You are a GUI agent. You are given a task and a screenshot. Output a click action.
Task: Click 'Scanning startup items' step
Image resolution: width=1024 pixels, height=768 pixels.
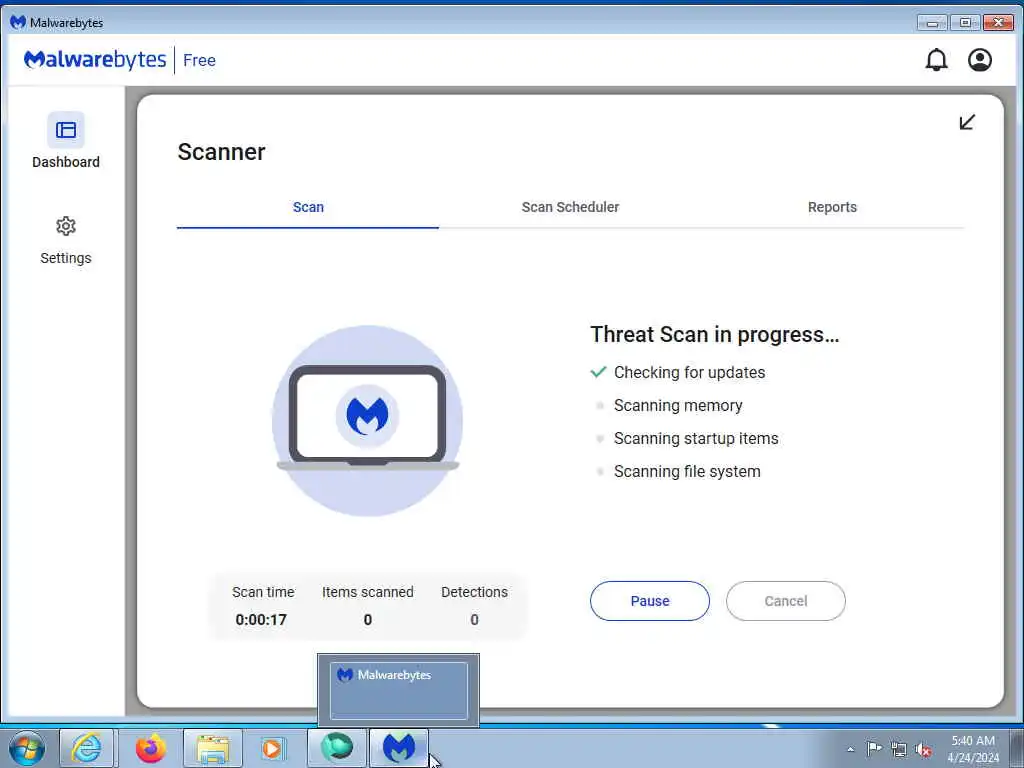[696, 438]
